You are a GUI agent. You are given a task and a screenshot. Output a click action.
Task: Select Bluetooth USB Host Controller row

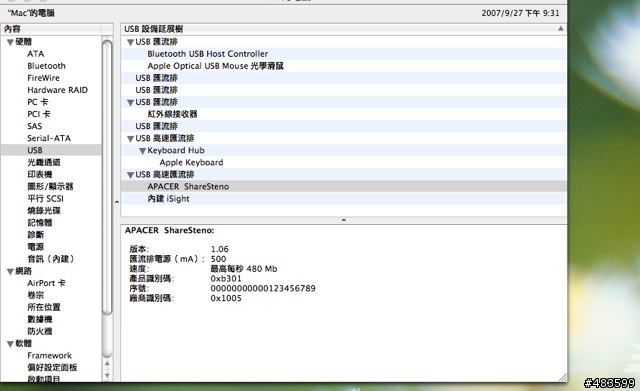[x=344, y=54]
